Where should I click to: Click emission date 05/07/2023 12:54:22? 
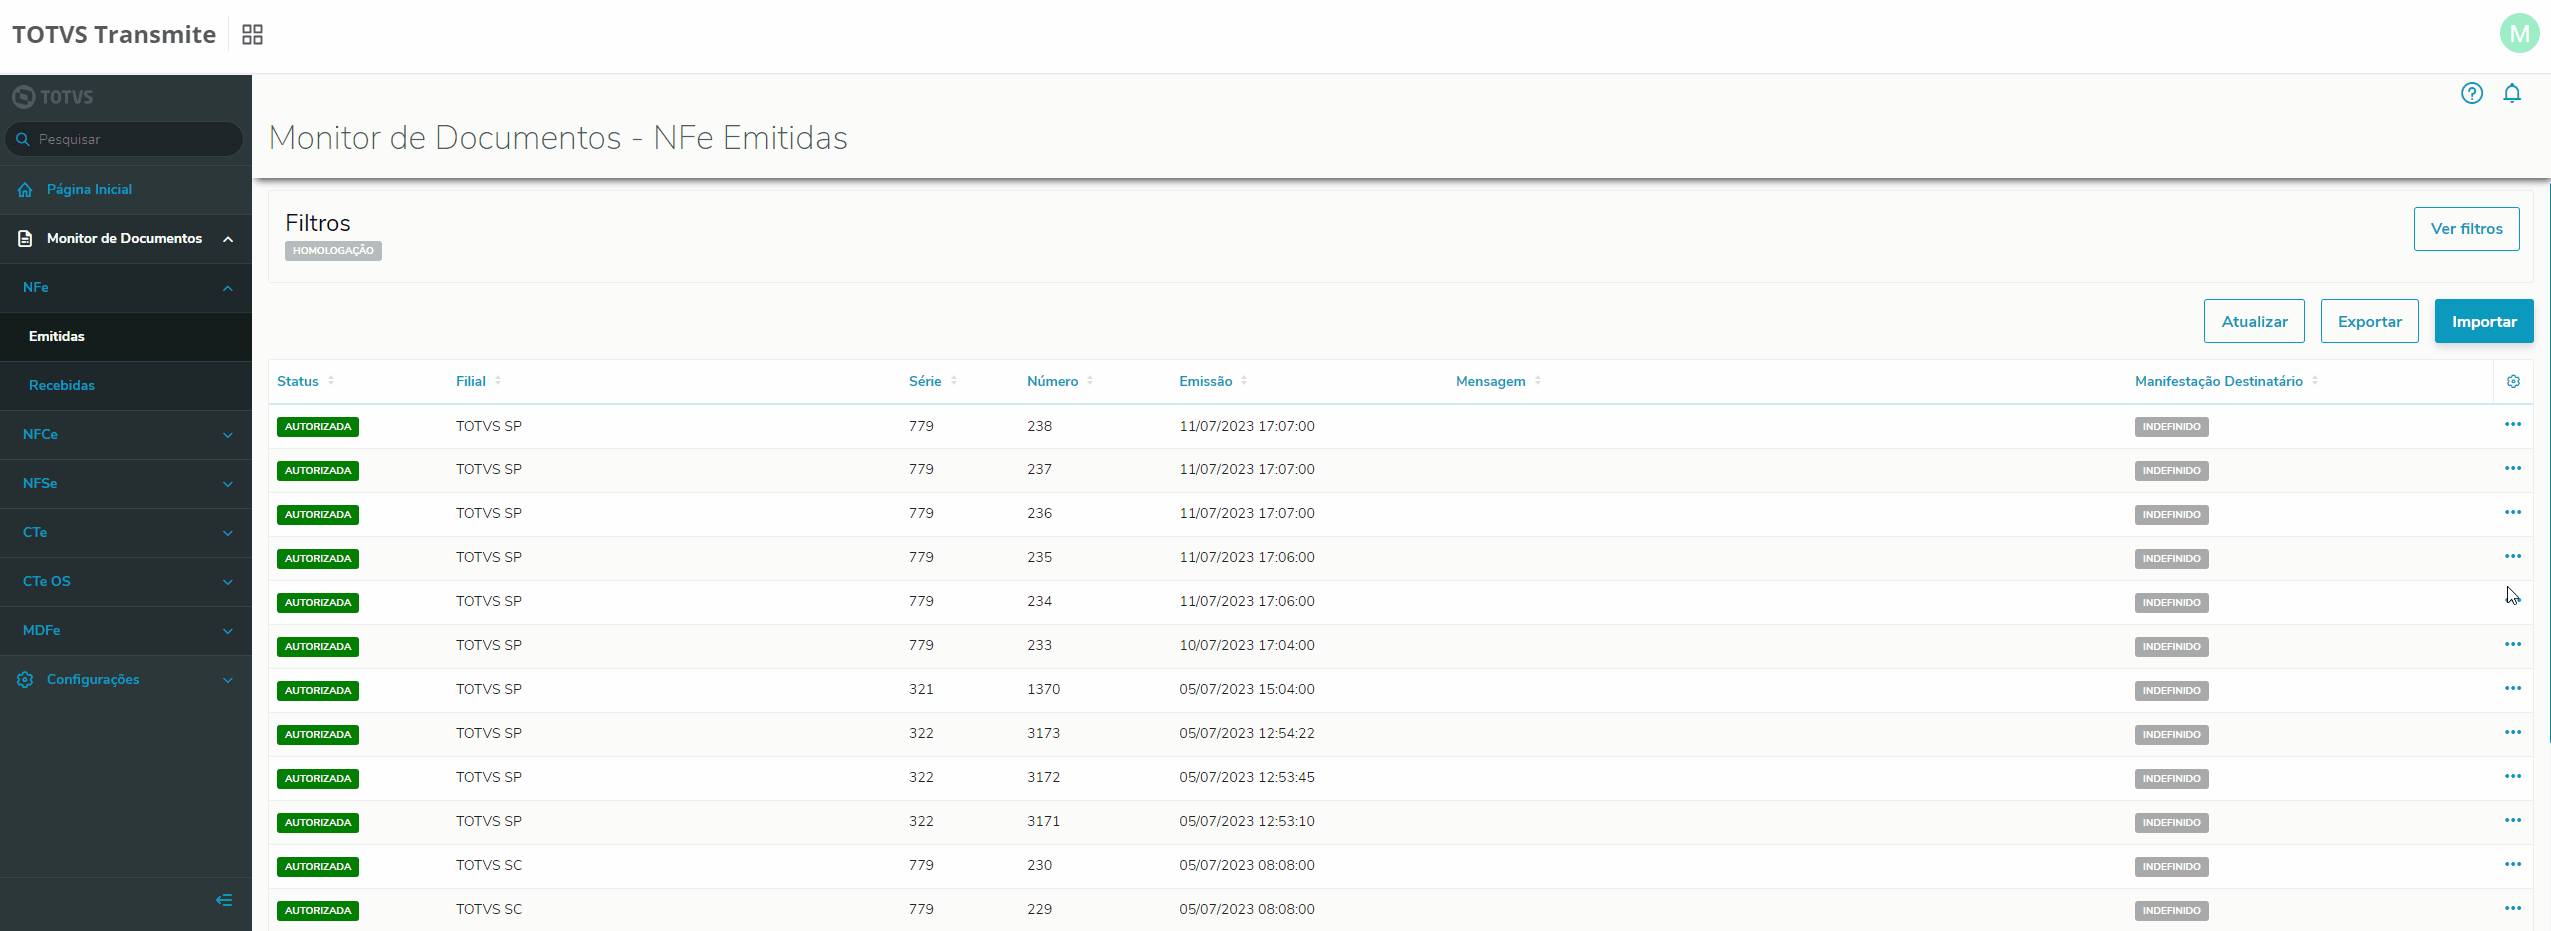tap(1247, 733)
